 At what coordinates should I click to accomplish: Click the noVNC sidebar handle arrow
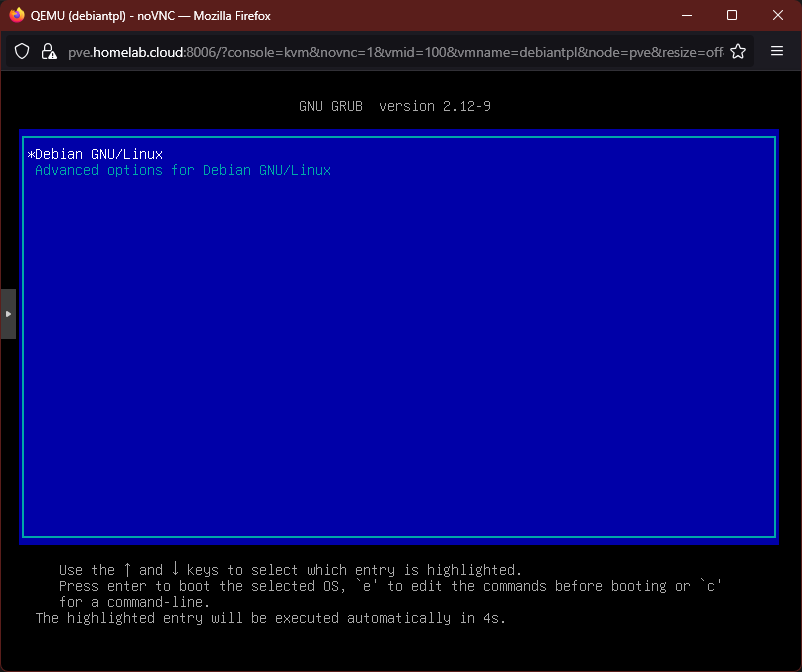click(x=8, y=313)
